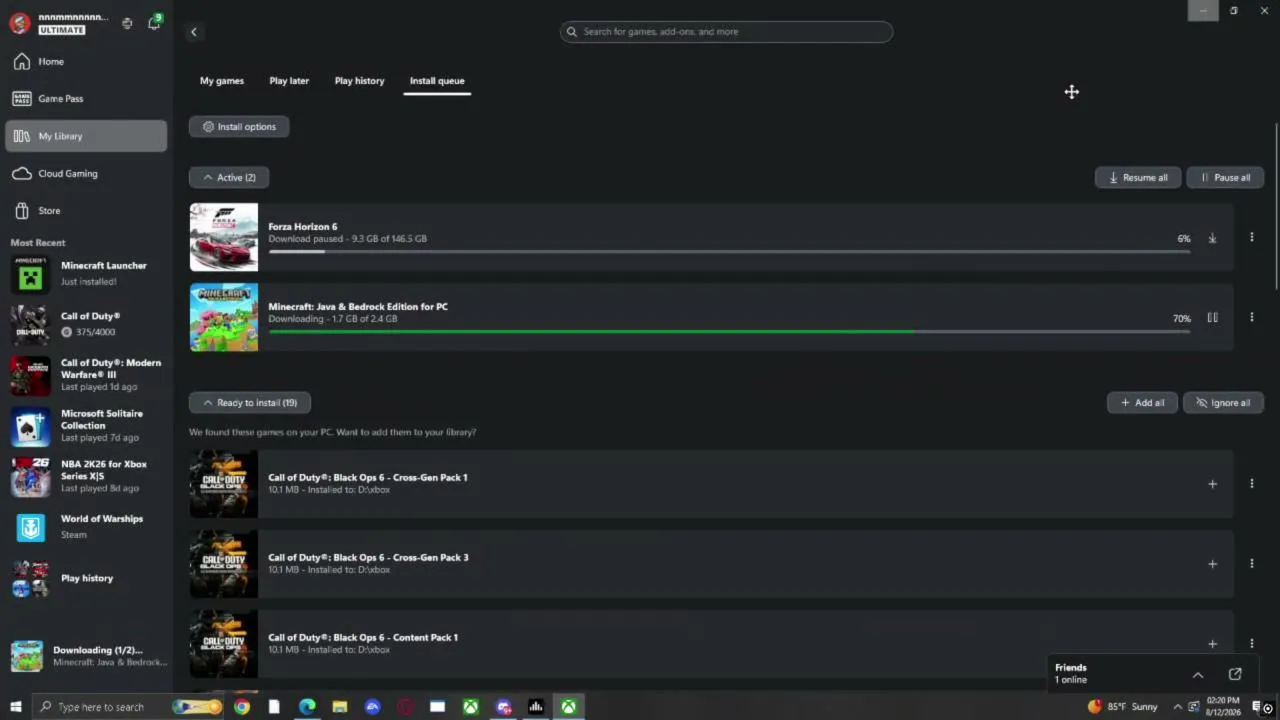Viewport: 1280px width, 720px height.
Task: Open NBA 2K26 for Xbox Series X|S
Action: 86,477
